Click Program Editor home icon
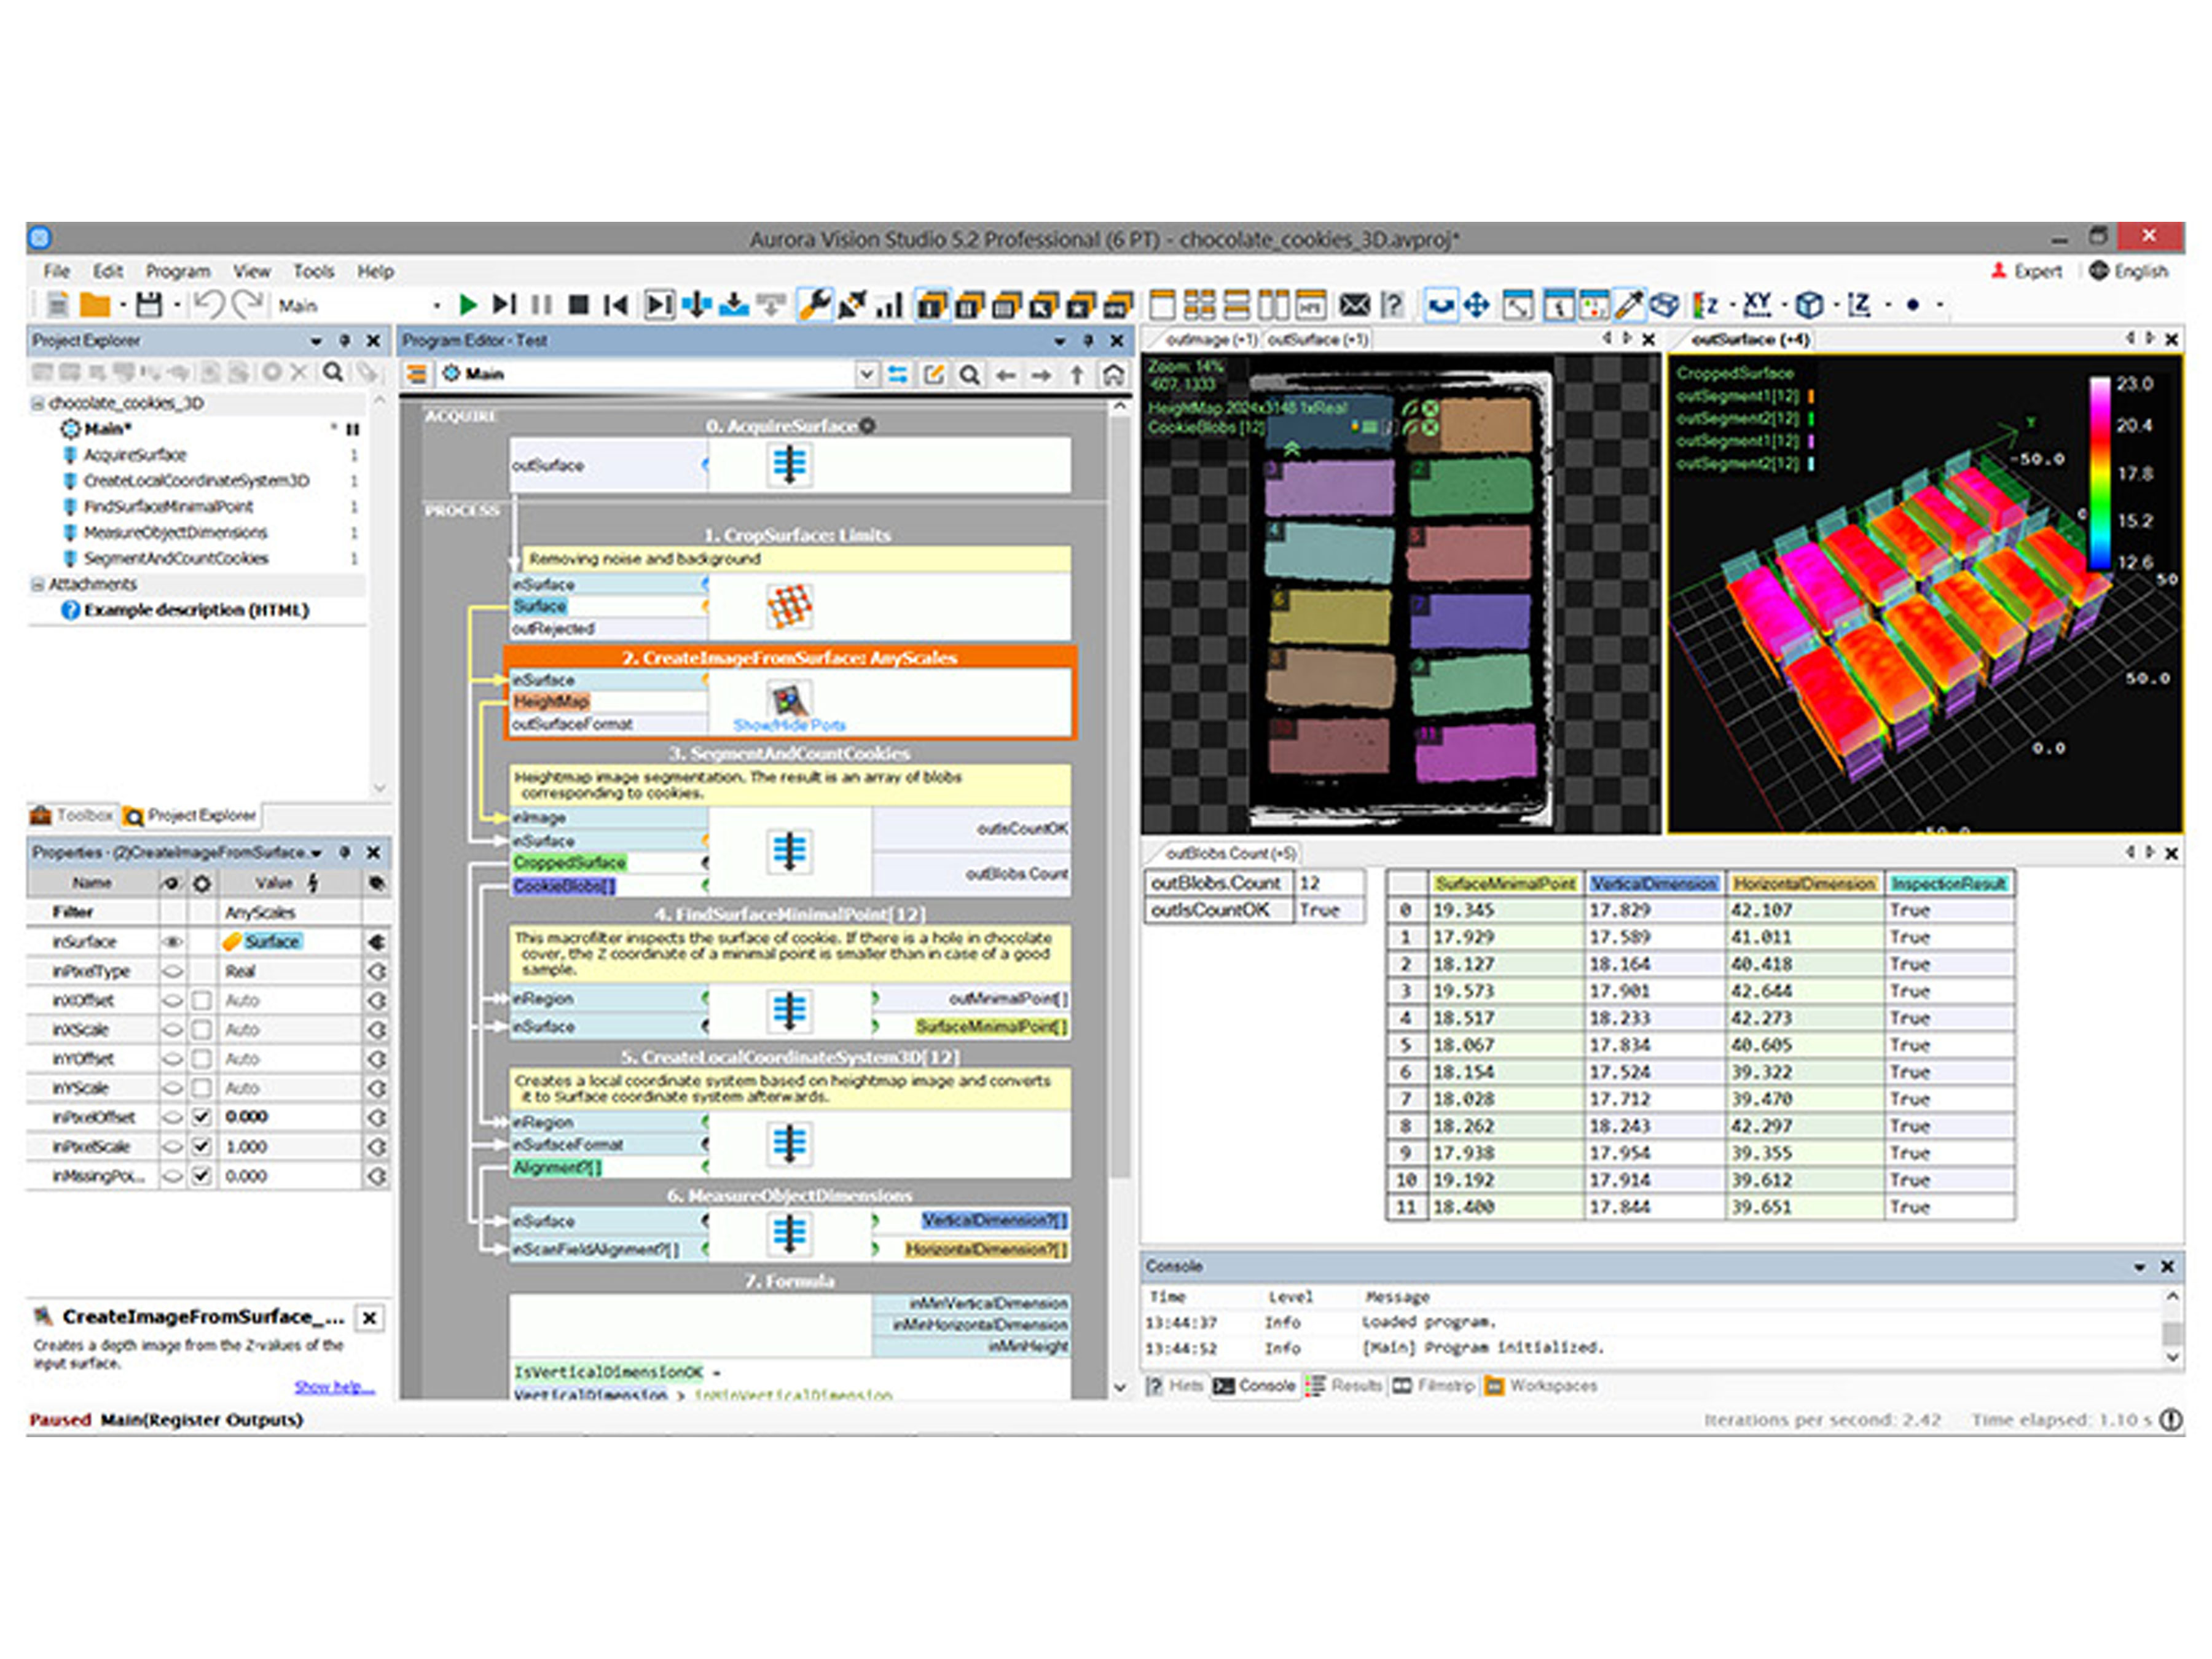This screenshot has width=2212, height=1659. point(1113,374)
